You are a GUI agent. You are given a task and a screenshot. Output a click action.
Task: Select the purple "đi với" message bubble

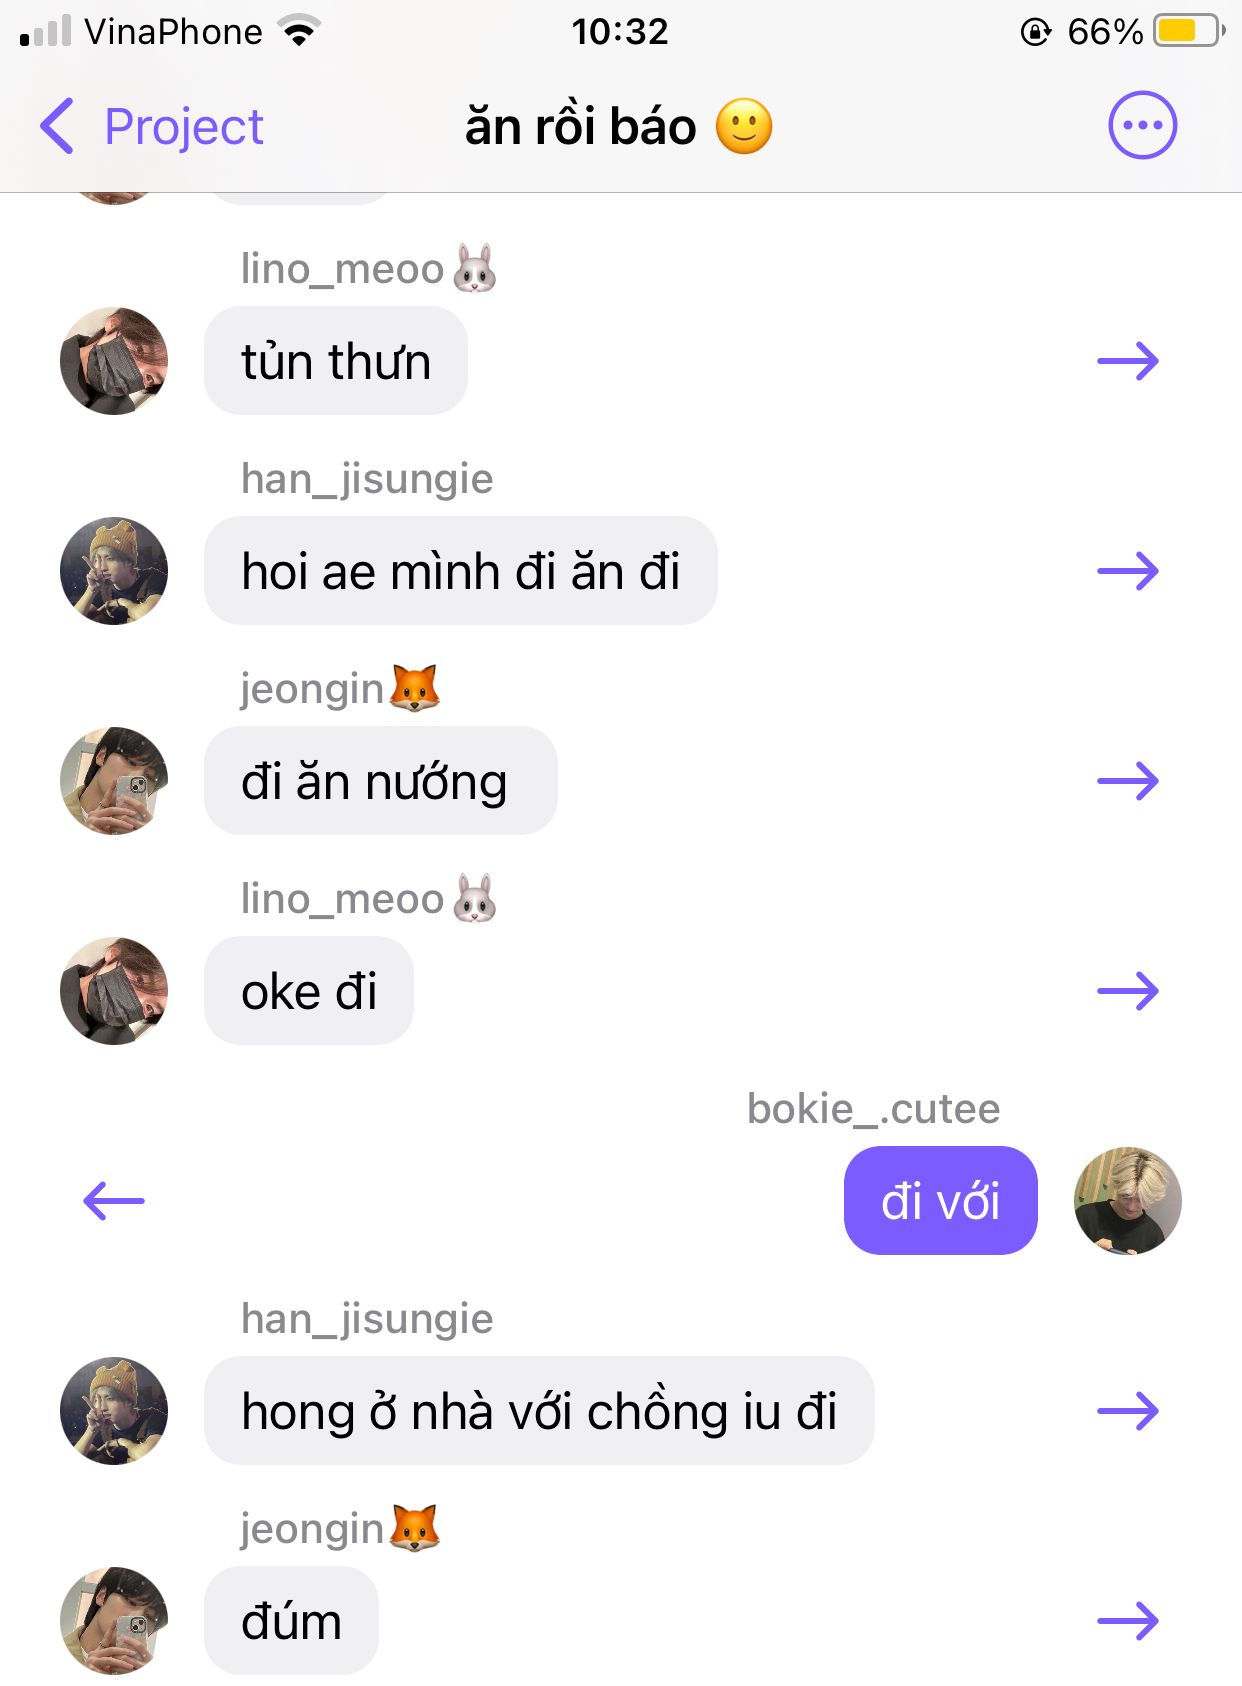coord(940,1201)
